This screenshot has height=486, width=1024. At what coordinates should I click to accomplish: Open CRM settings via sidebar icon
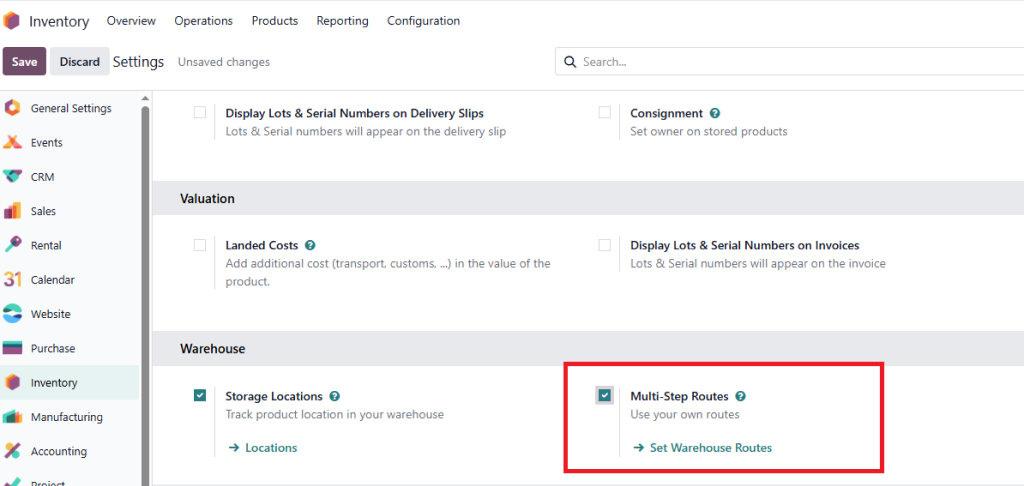pos(13,177)
